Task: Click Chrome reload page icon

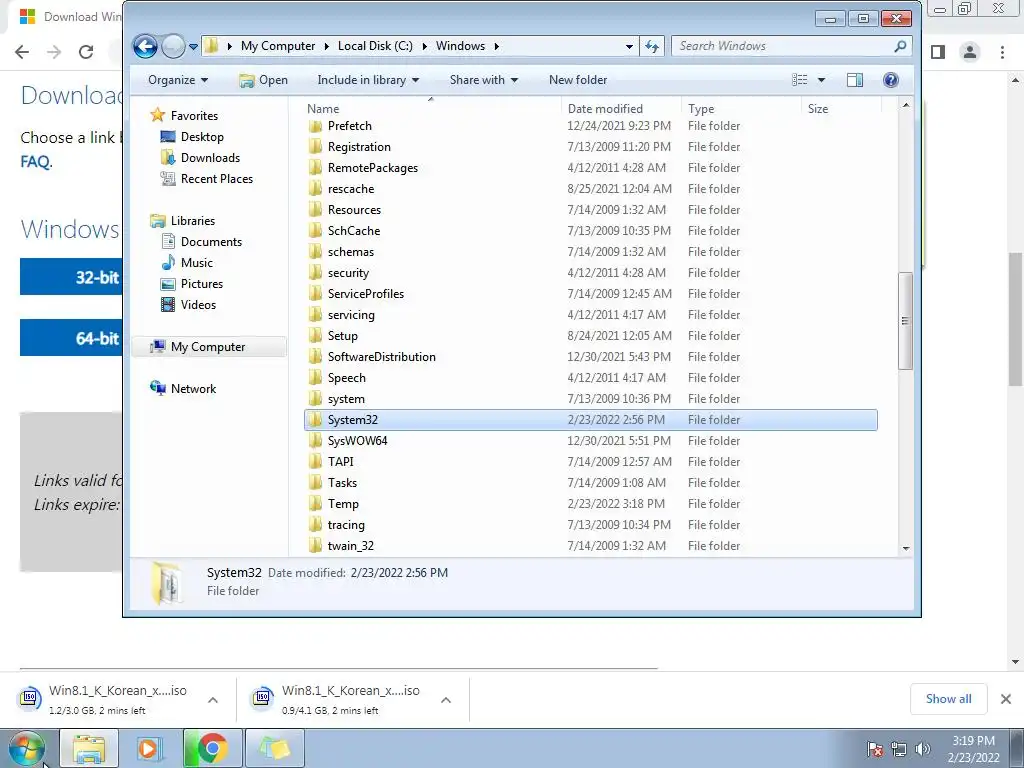Action: point(86,52)
